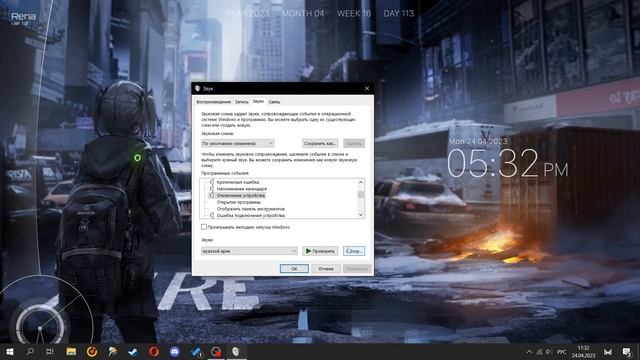This screenshot has height=360, width=640.
Task: Open the blue app with badge on taskbar
Action: pos(196,351)
